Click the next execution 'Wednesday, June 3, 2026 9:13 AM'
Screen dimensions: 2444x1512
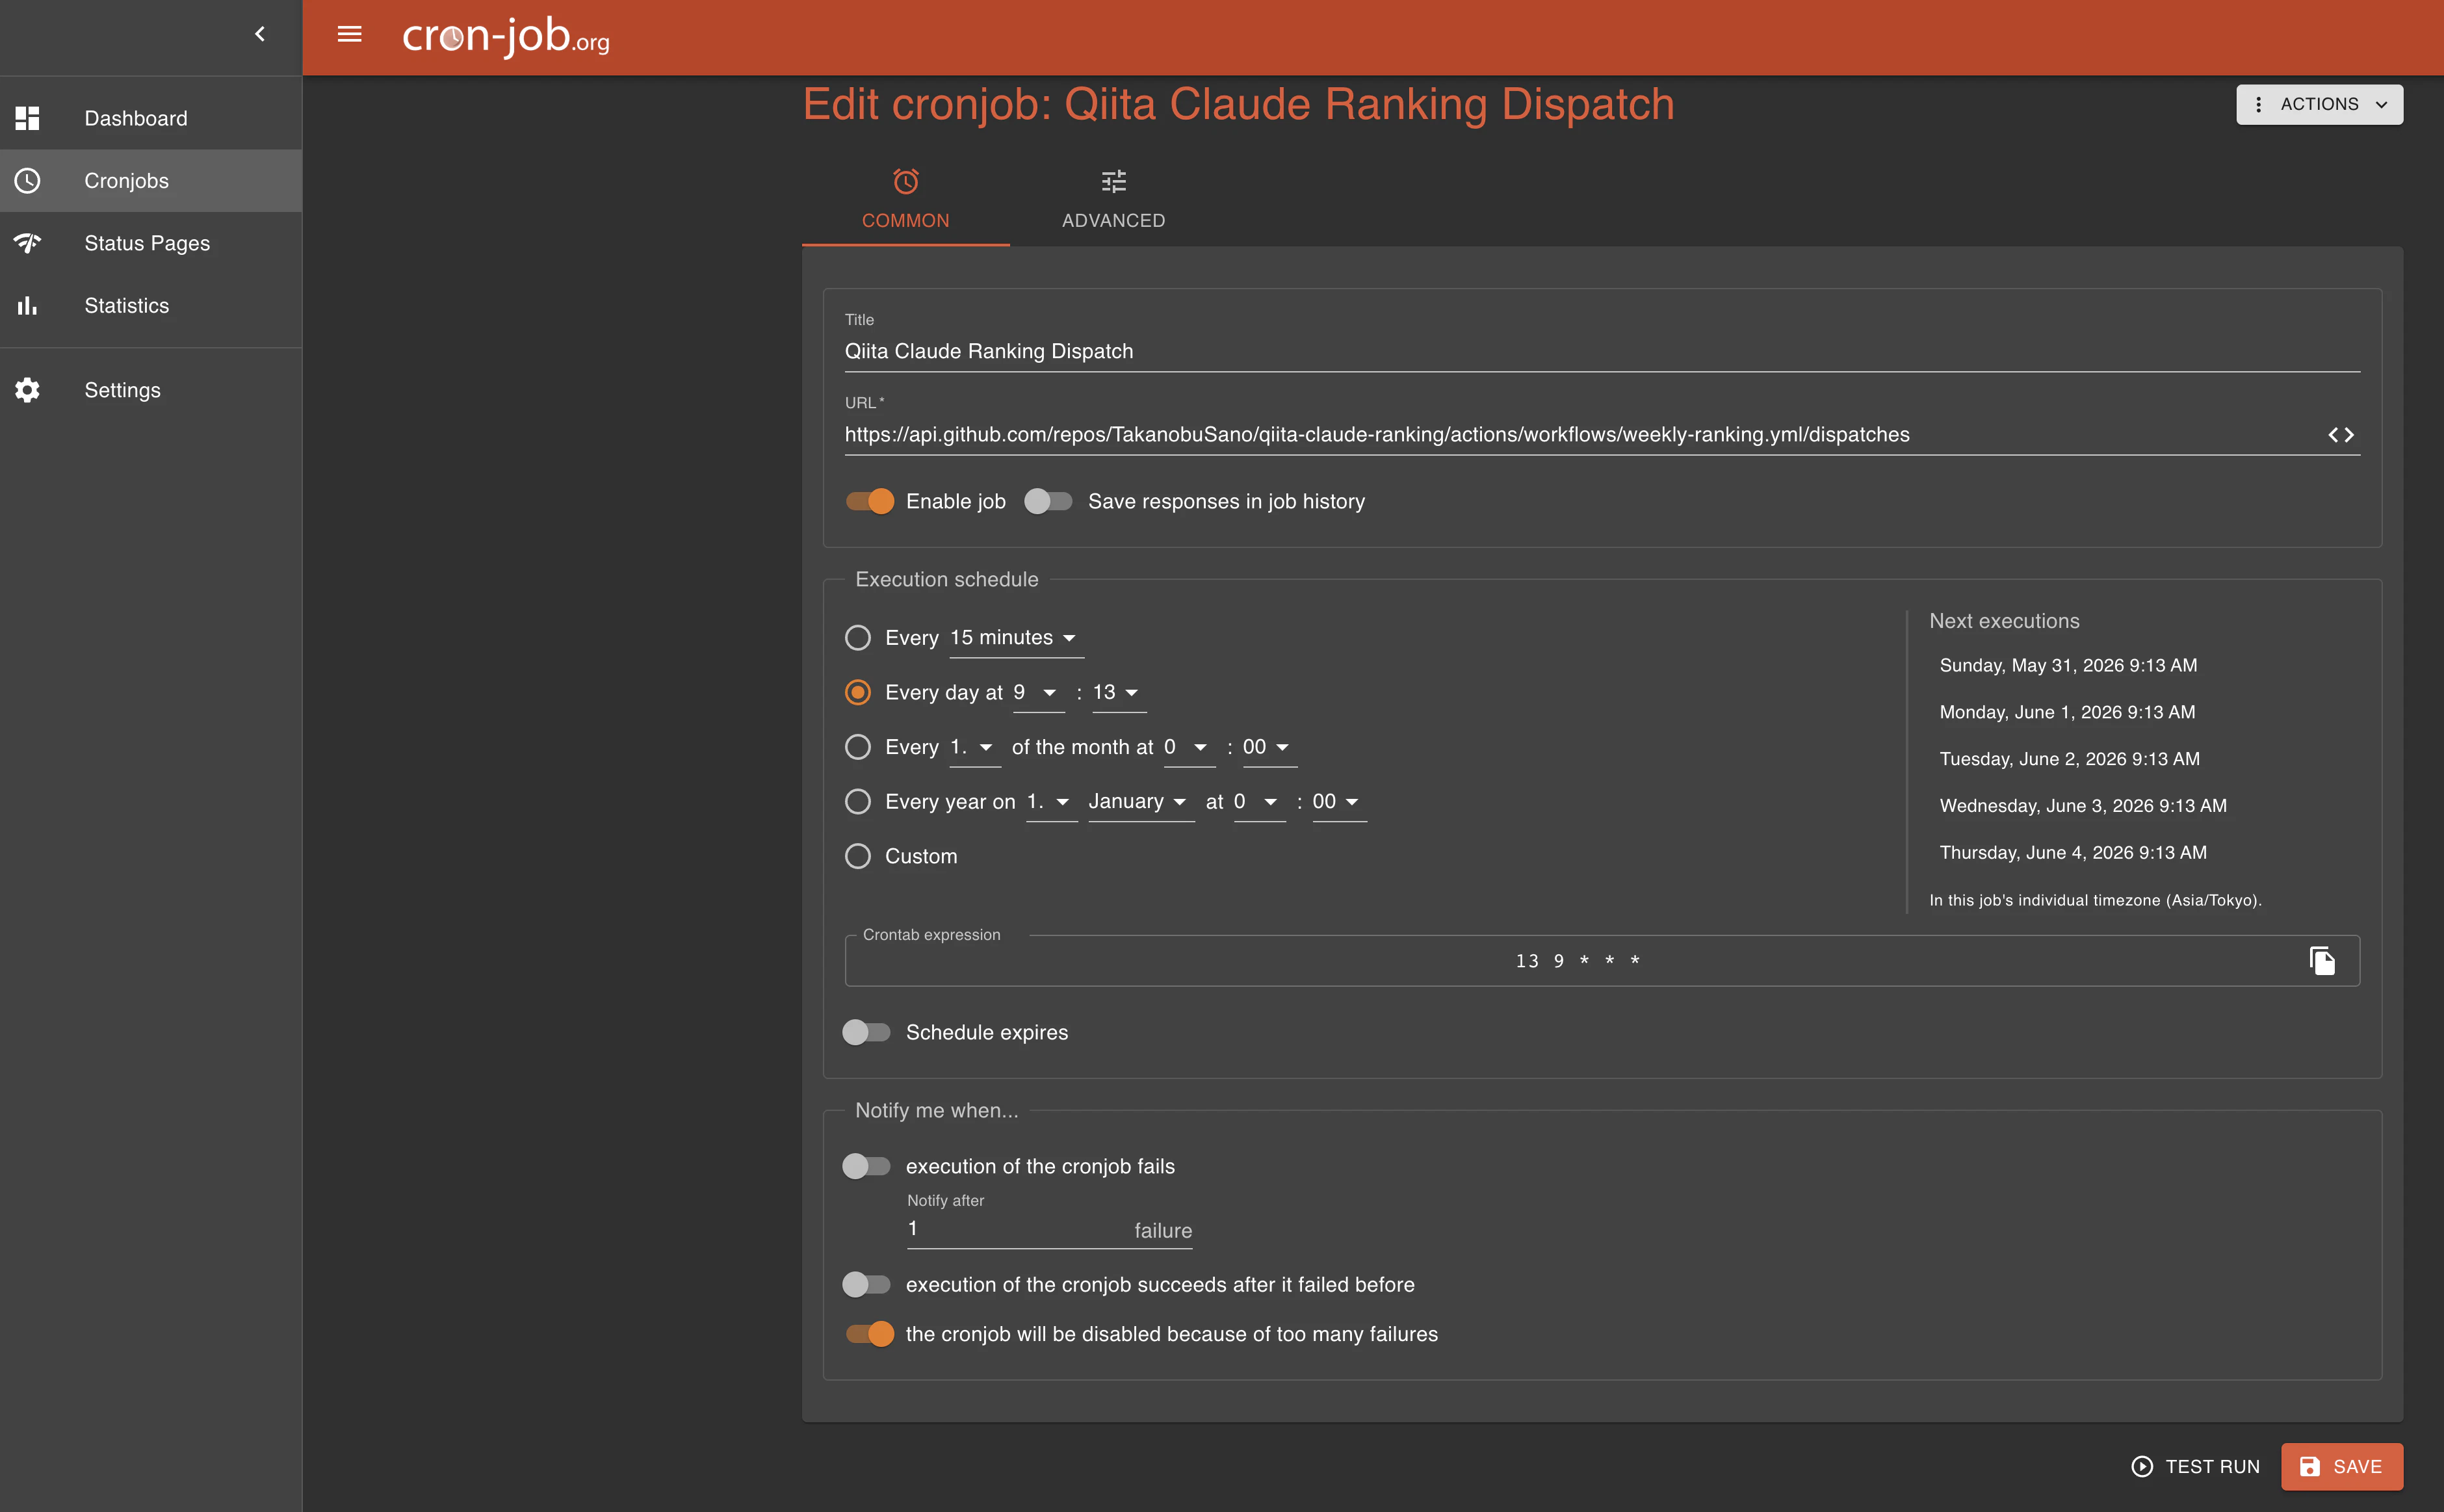point(2083,806)
